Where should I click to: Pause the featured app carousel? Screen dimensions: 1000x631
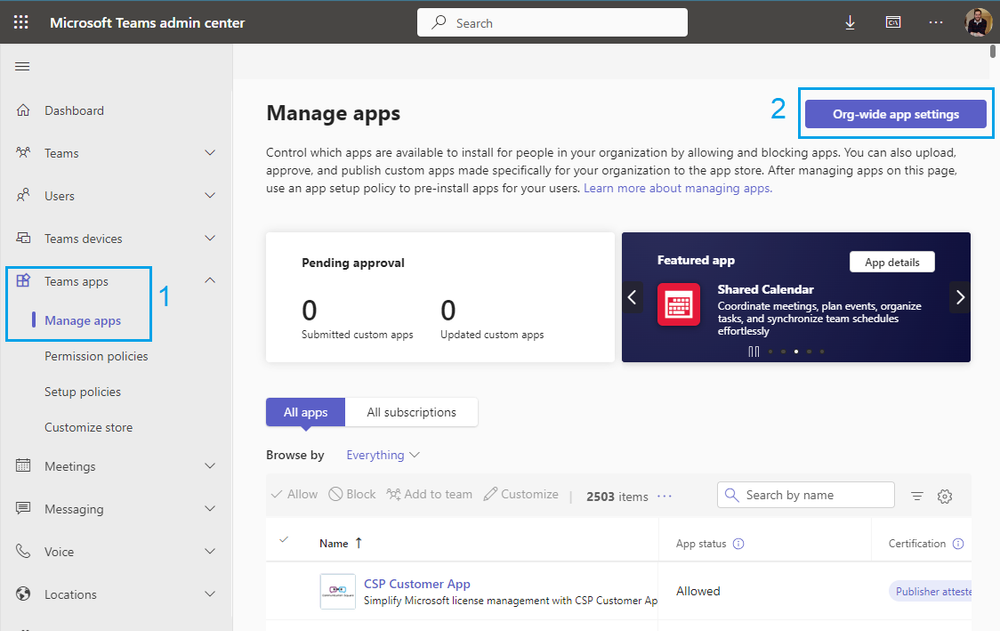click(x=754, y=352)
